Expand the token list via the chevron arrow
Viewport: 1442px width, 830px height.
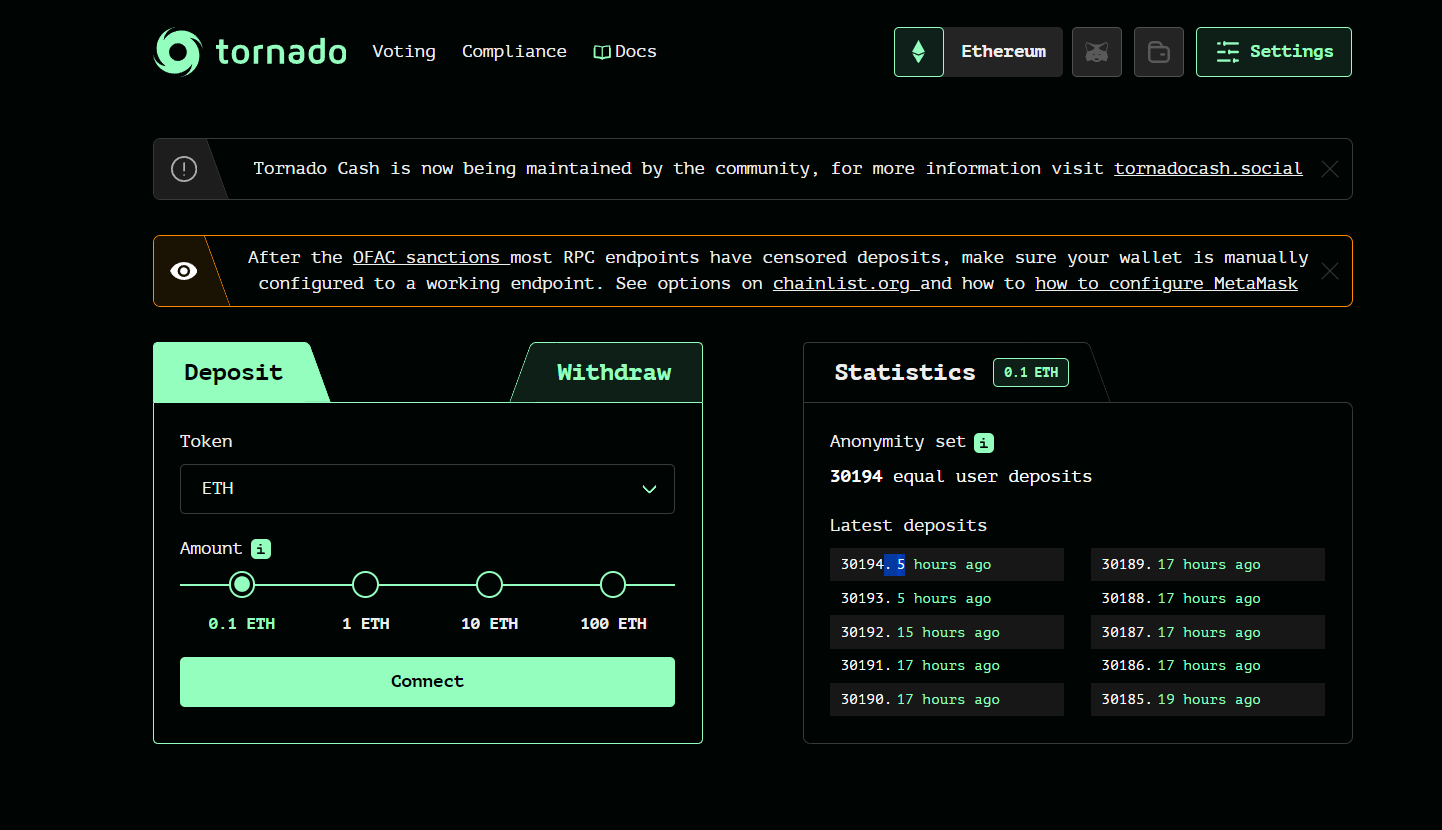[x=651, y=489]
